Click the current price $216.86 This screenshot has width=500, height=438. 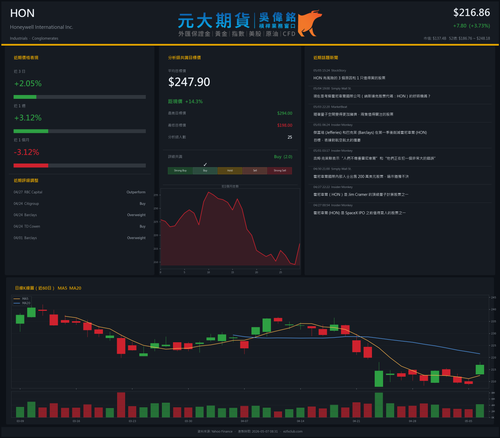[471, 13]
